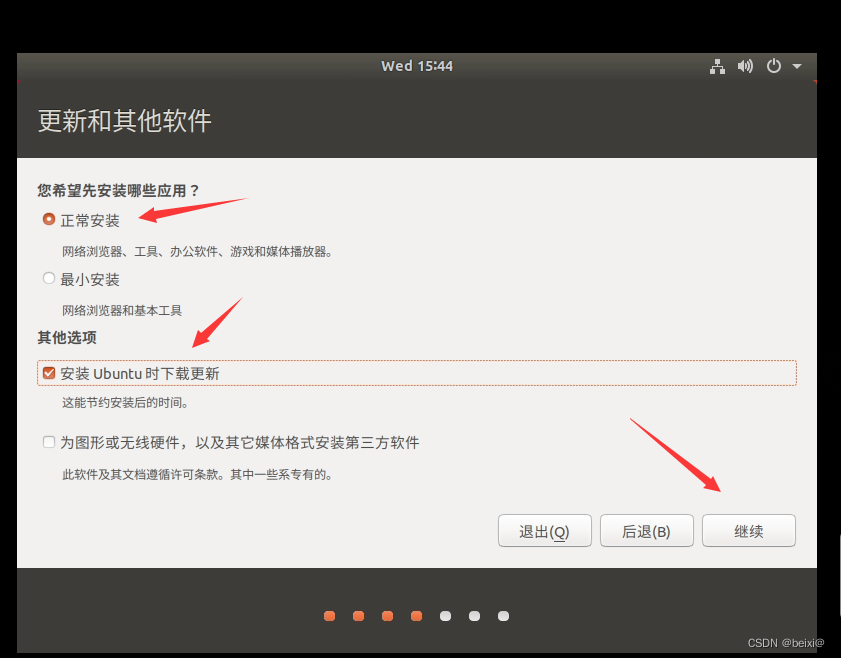Click the 继续 button
The width and height of the screenshot is (841, 658).
pyautogui.click(x=749, y=531)
